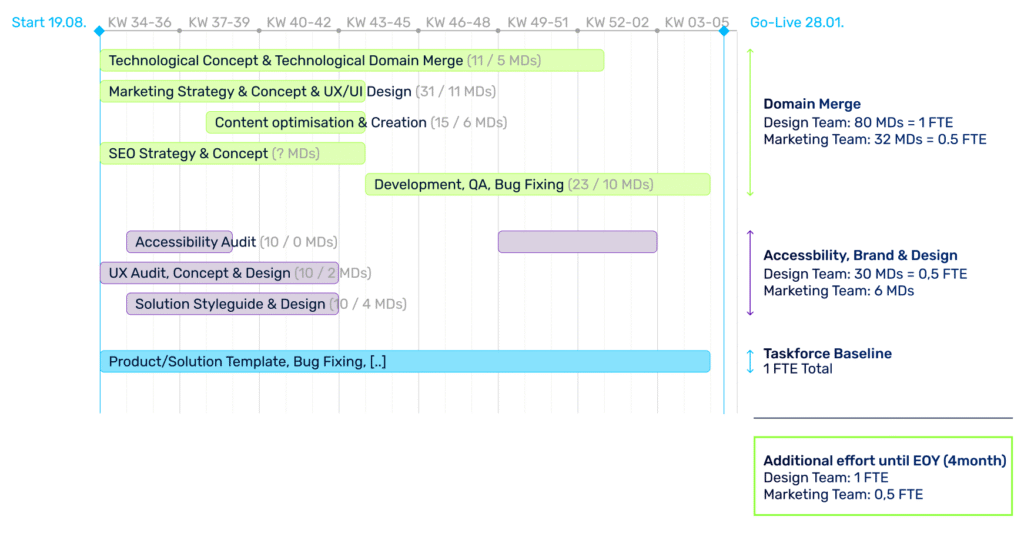Select the blue Product/Solution Template bar

pos(404,361)
